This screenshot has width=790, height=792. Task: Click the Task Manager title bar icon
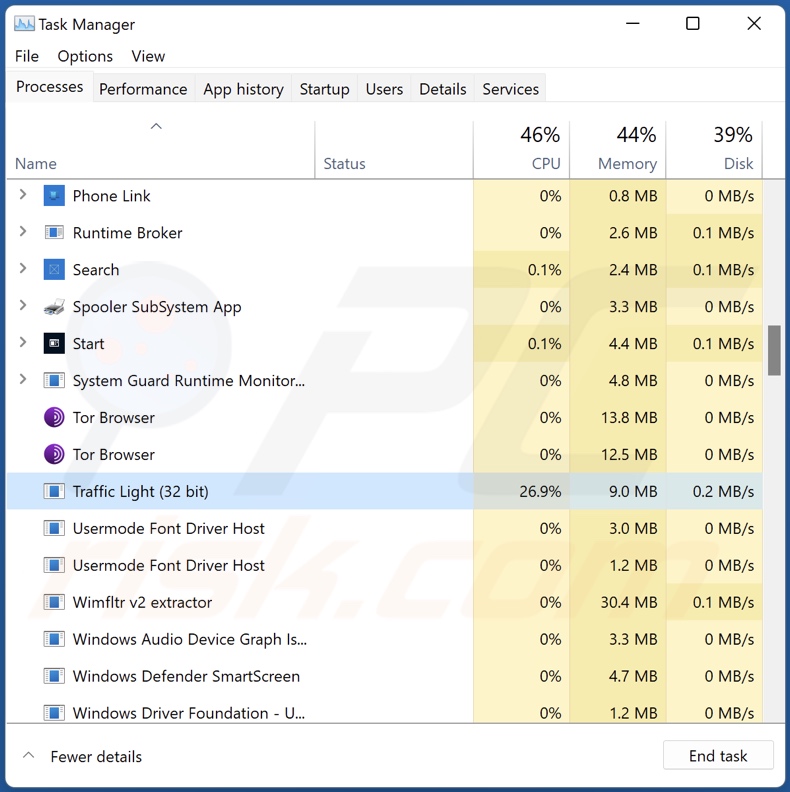click(23, 24)
